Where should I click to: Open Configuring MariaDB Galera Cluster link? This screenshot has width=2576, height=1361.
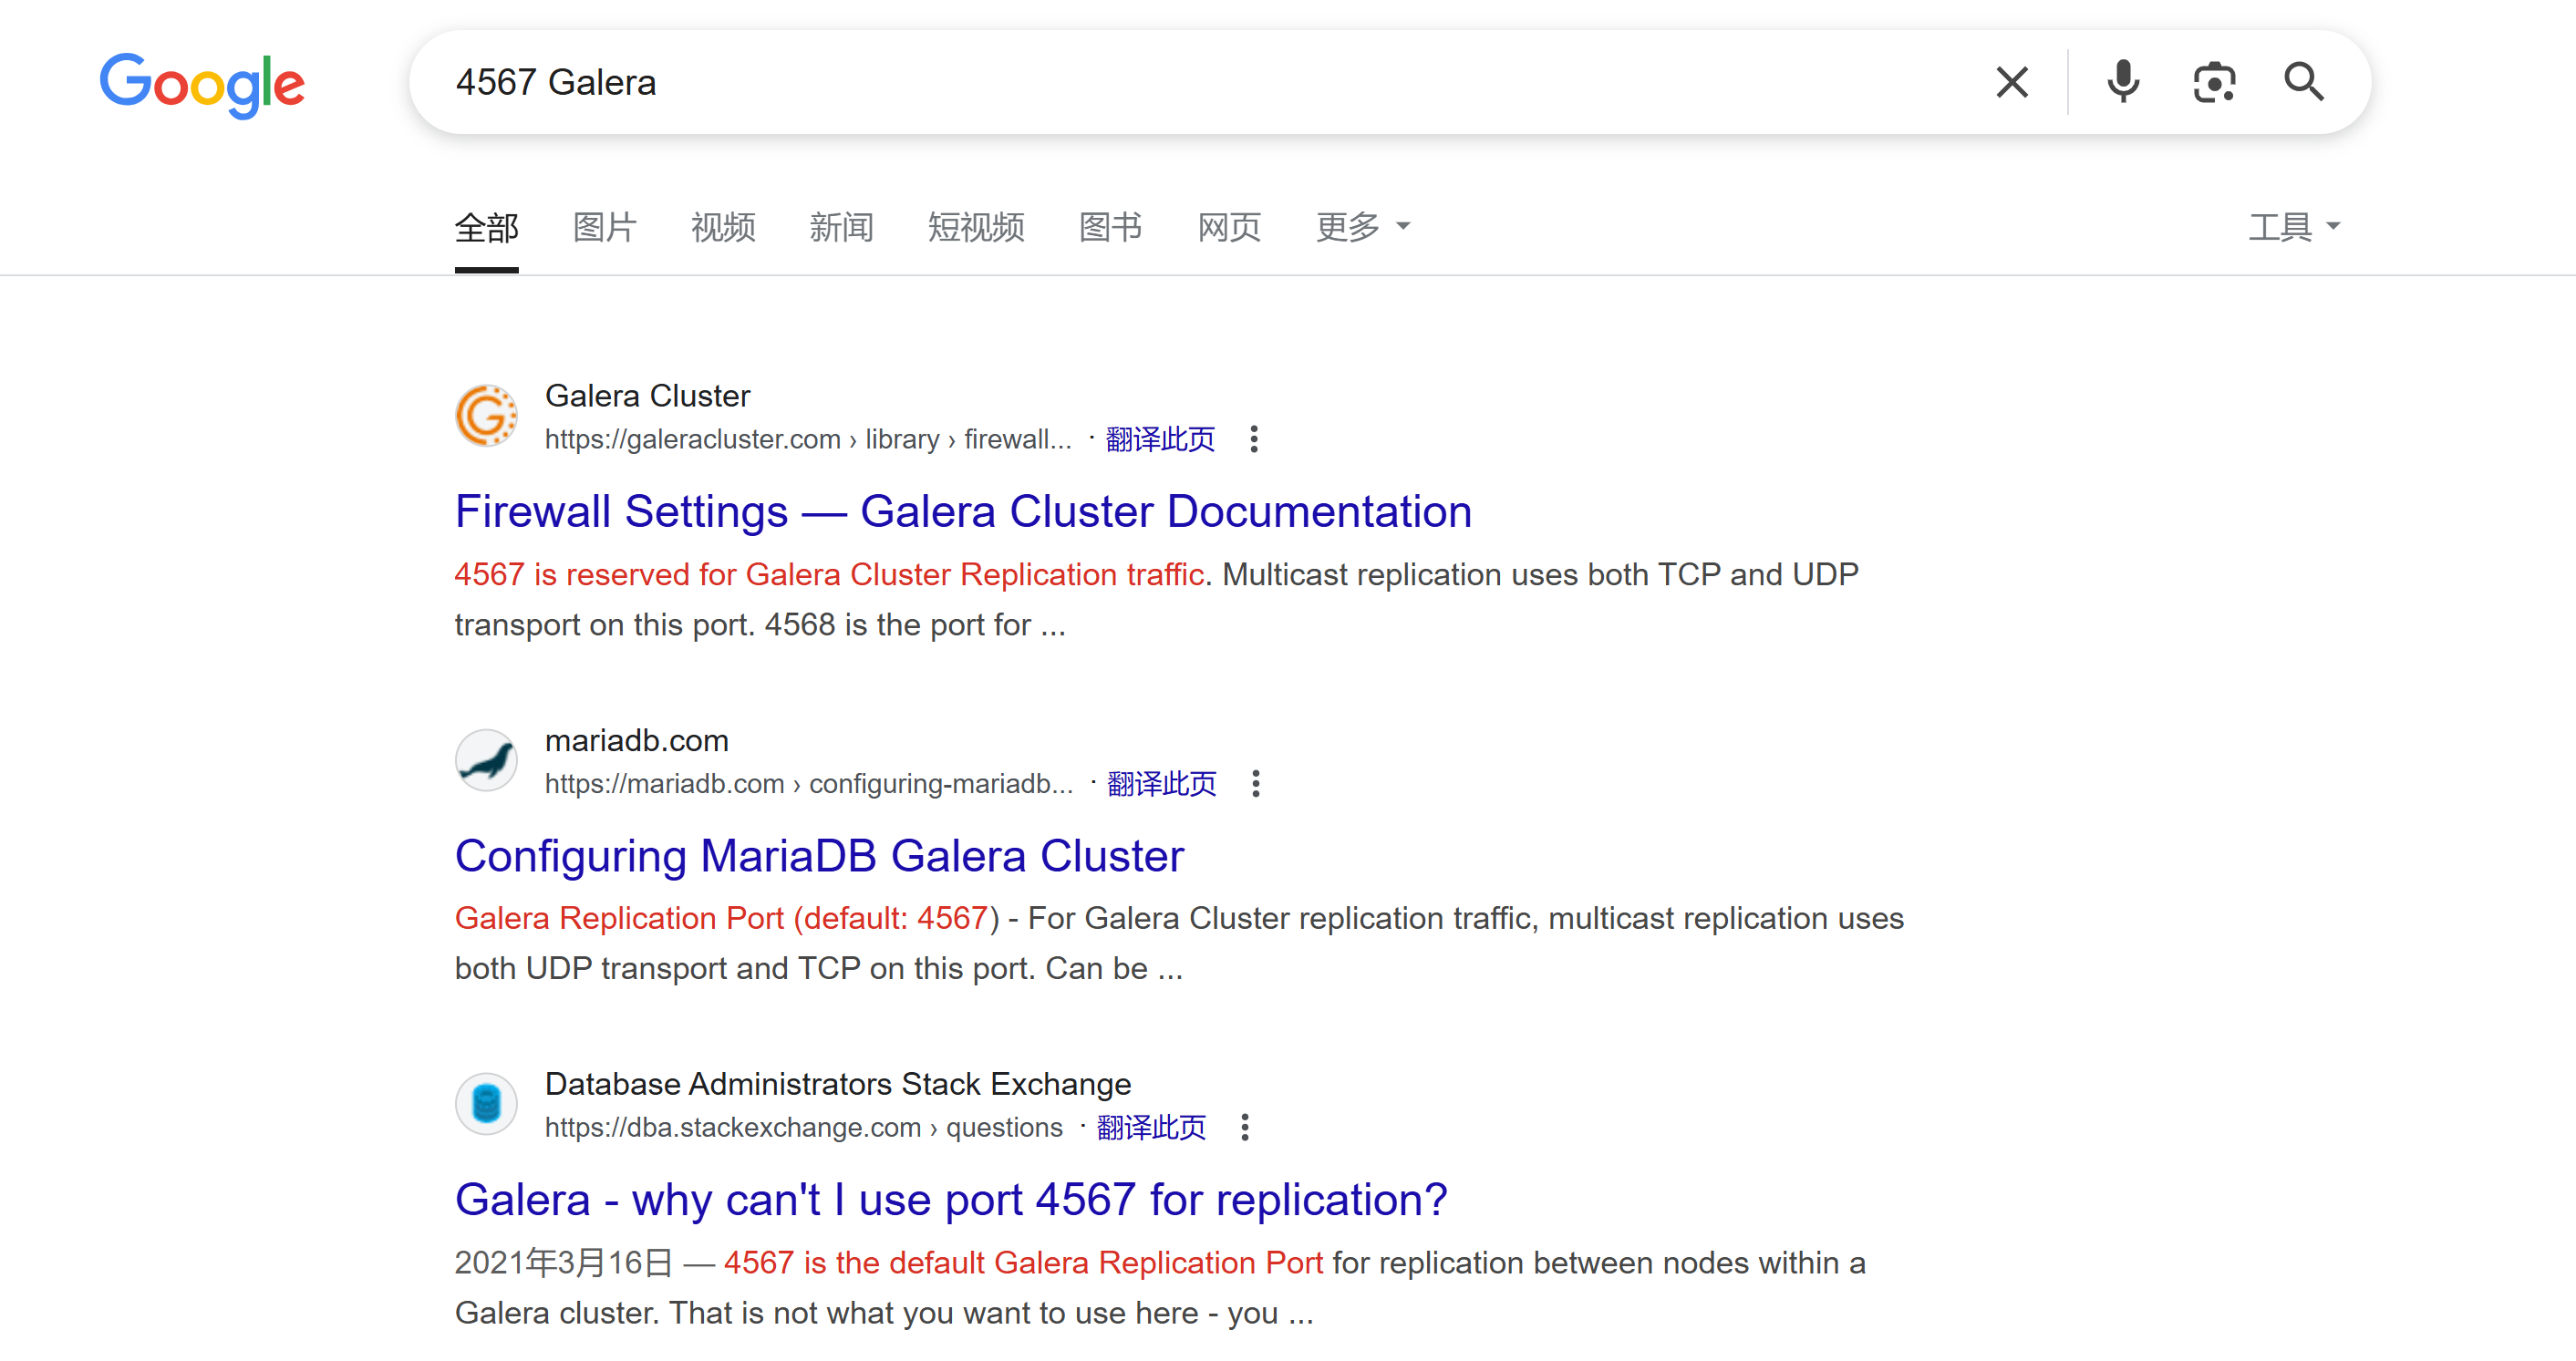[x=819, y=856]
